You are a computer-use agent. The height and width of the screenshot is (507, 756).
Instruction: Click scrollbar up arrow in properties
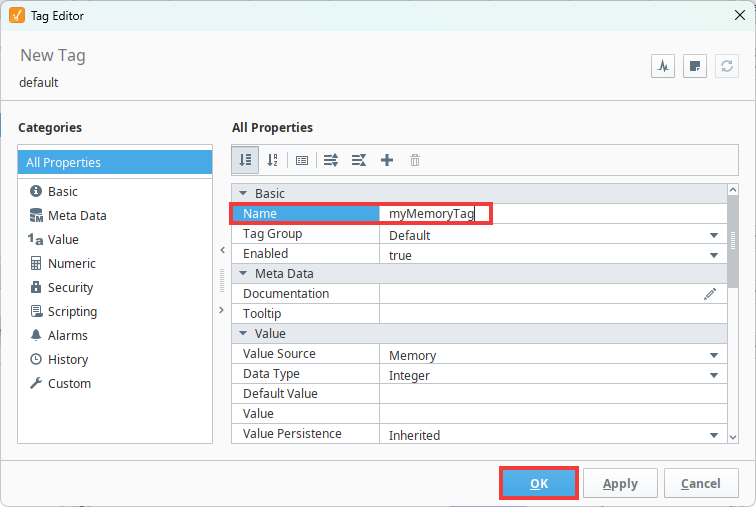point(733,190)
